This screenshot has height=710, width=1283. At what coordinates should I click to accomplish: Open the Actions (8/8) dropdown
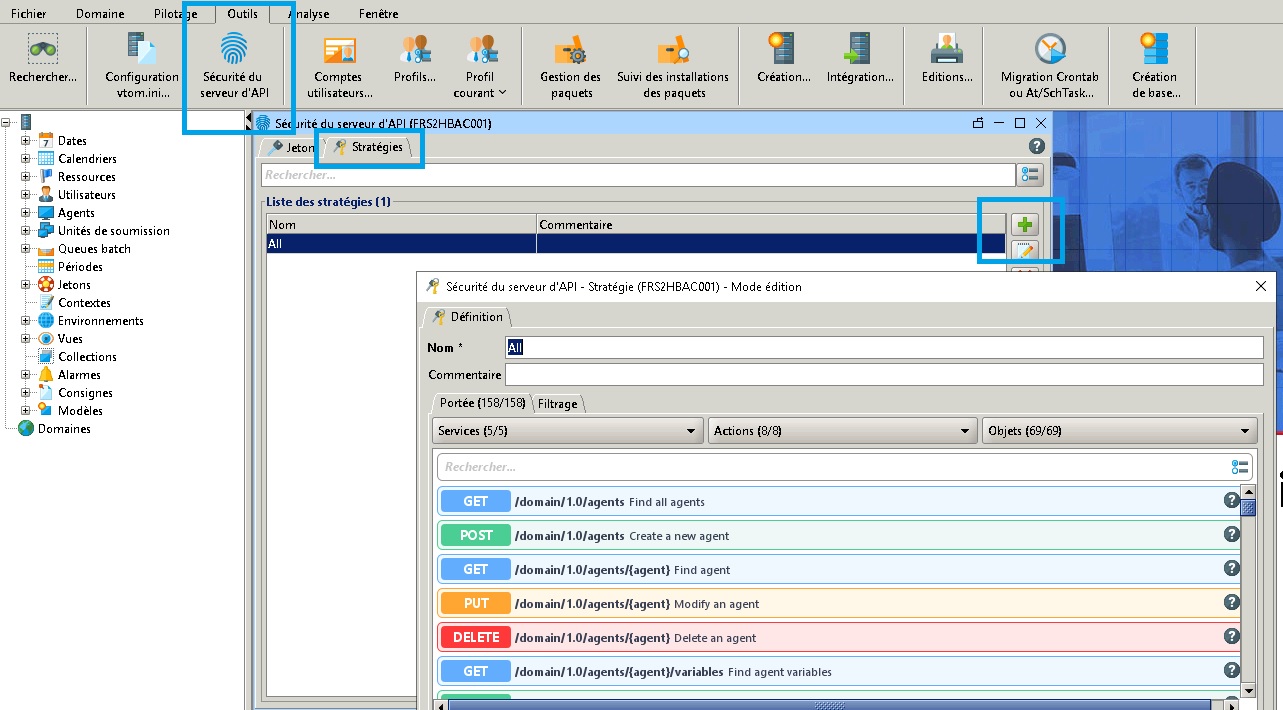[x=843, y=430]
